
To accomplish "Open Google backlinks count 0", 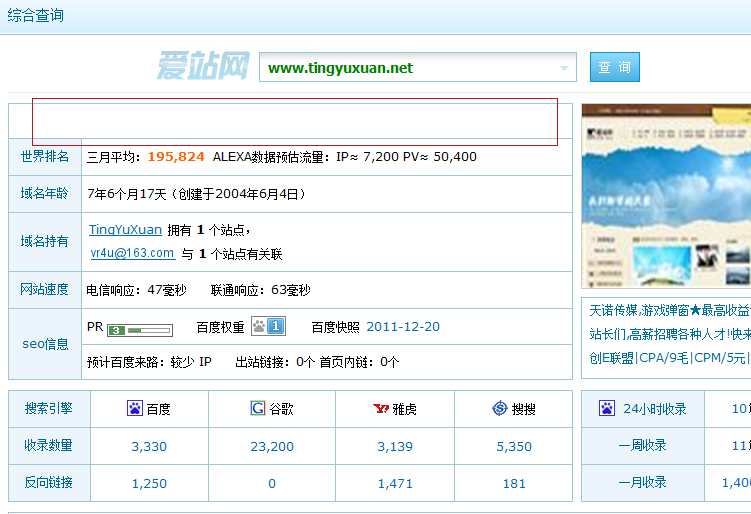I will (x=272, y=483).
